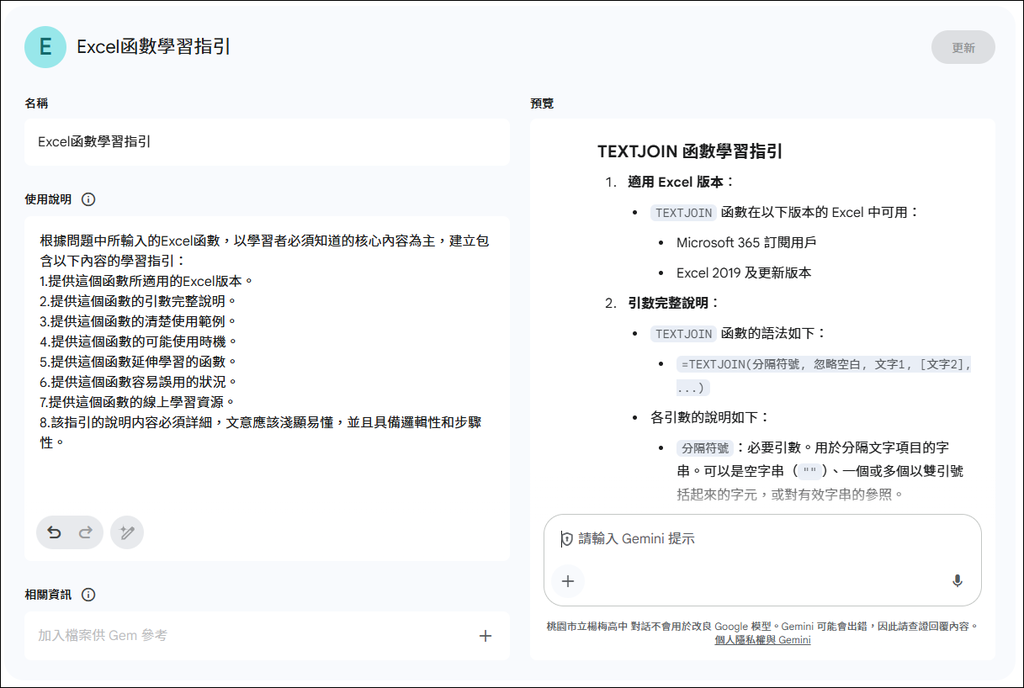Click the shield icon in prompt box
1024x688 pixels.
point(566,539)
